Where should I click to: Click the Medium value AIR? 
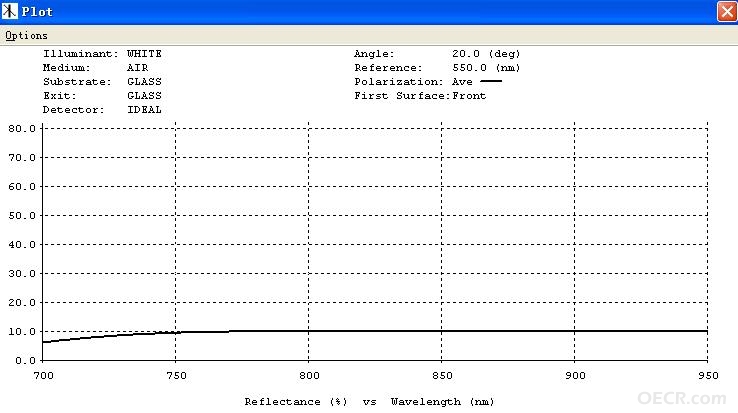[x=137, y=68]
